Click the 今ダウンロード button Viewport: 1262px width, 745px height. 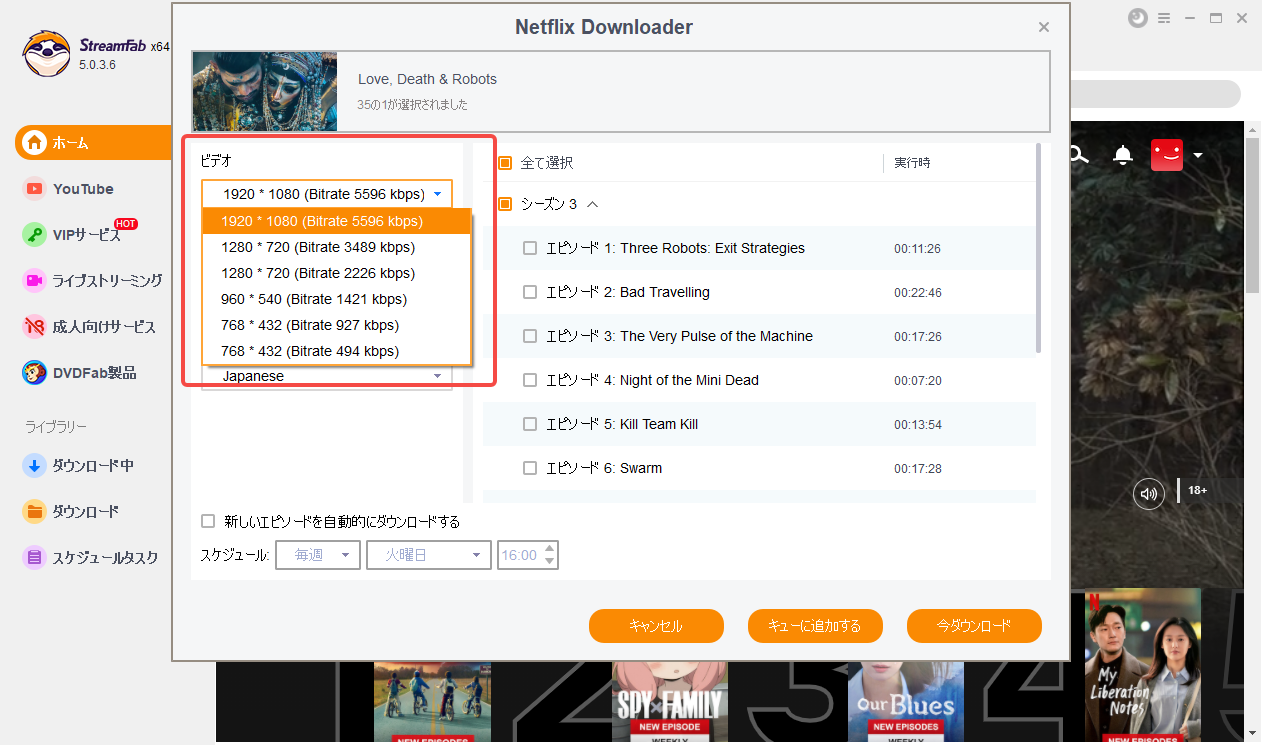974,626
